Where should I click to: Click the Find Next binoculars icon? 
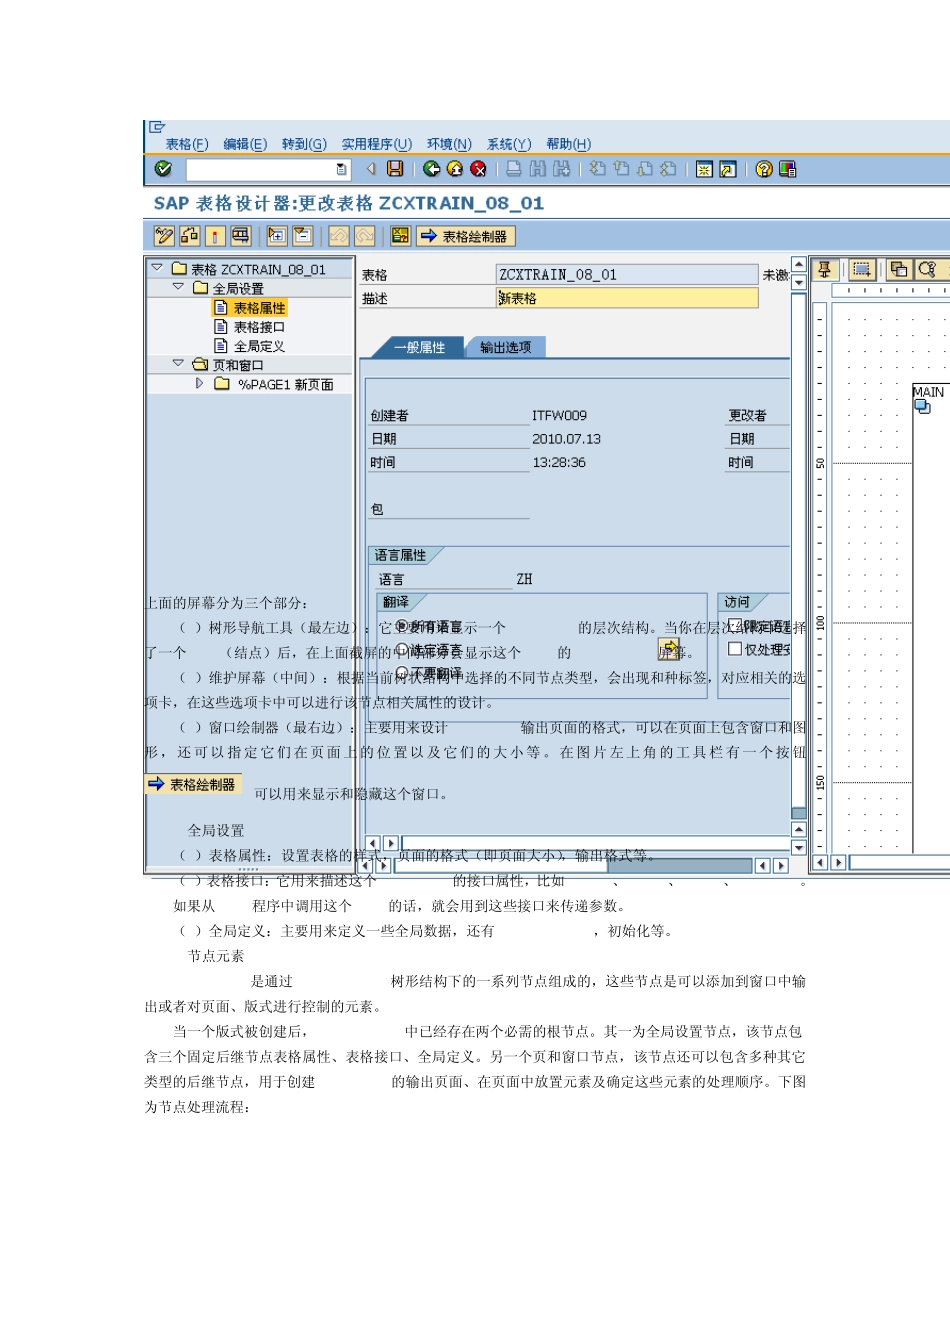pyautogui.click(x=562, y=169)
